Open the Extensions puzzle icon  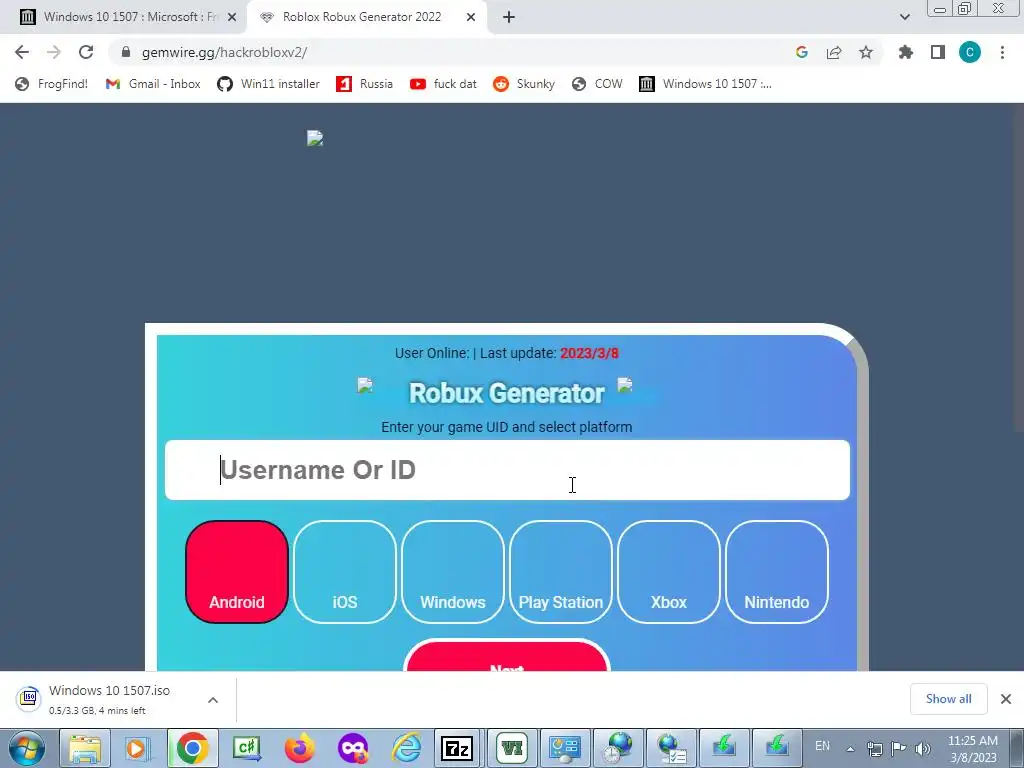pyautogui.click(x=906, y=52)
